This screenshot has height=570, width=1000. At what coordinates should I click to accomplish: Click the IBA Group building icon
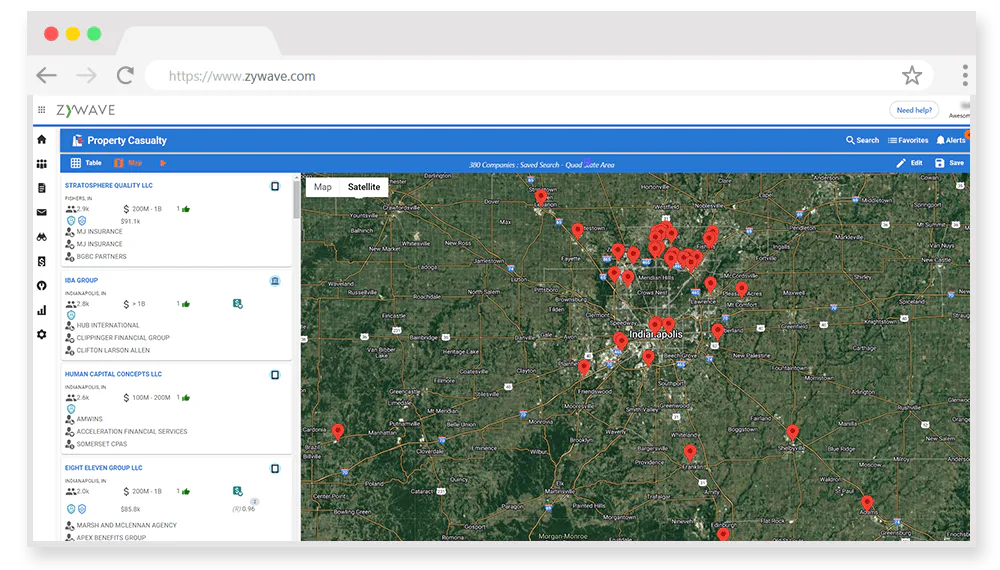coord(275,281)
